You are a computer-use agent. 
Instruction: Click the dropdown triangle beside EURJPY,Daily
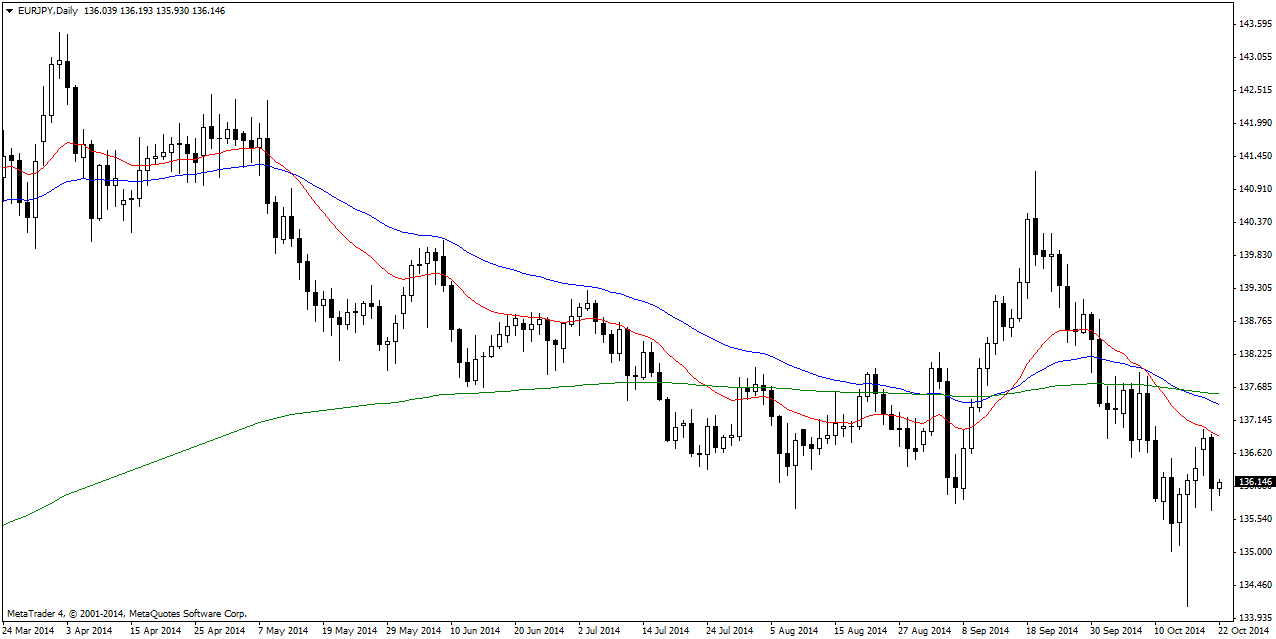click(9, 10)
